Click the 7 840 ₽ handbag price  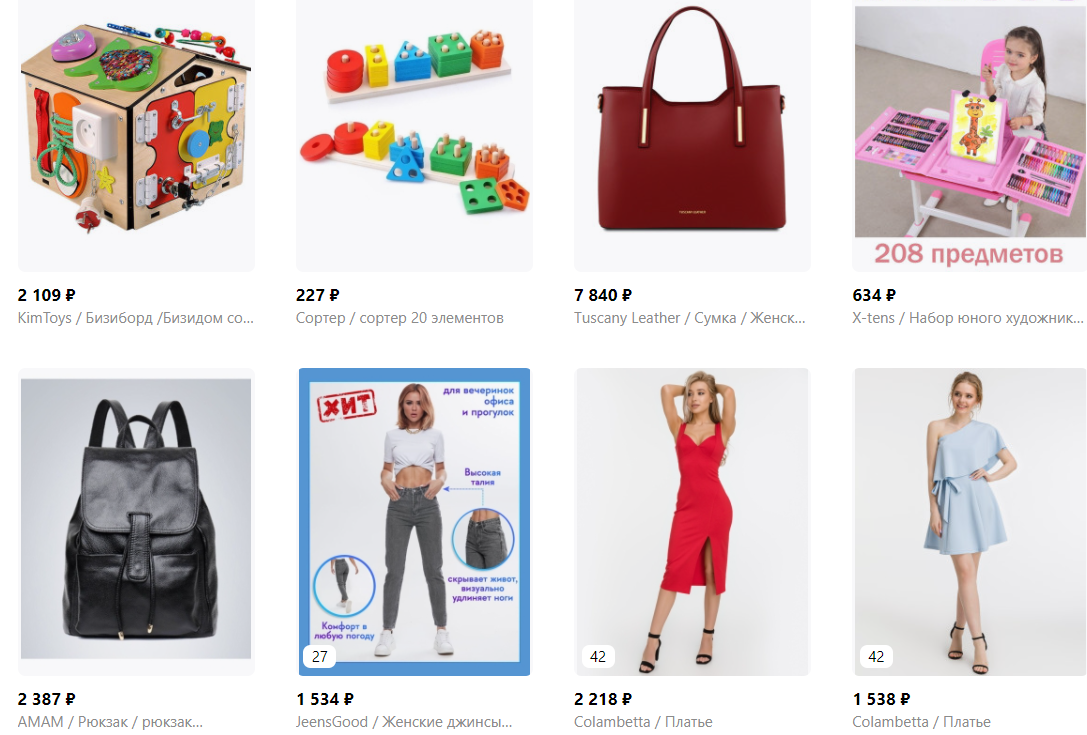pyautogui.click(x=603, y=295)
